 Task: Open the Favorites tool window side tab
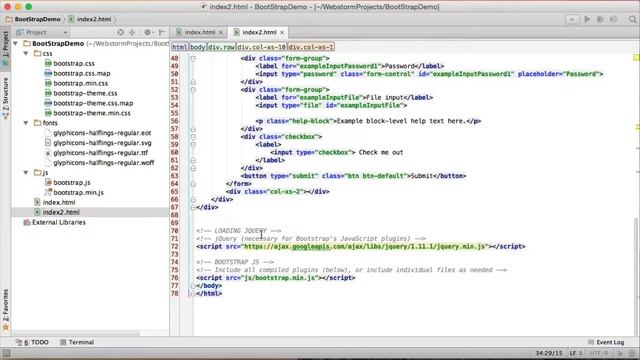click(5, 310)
